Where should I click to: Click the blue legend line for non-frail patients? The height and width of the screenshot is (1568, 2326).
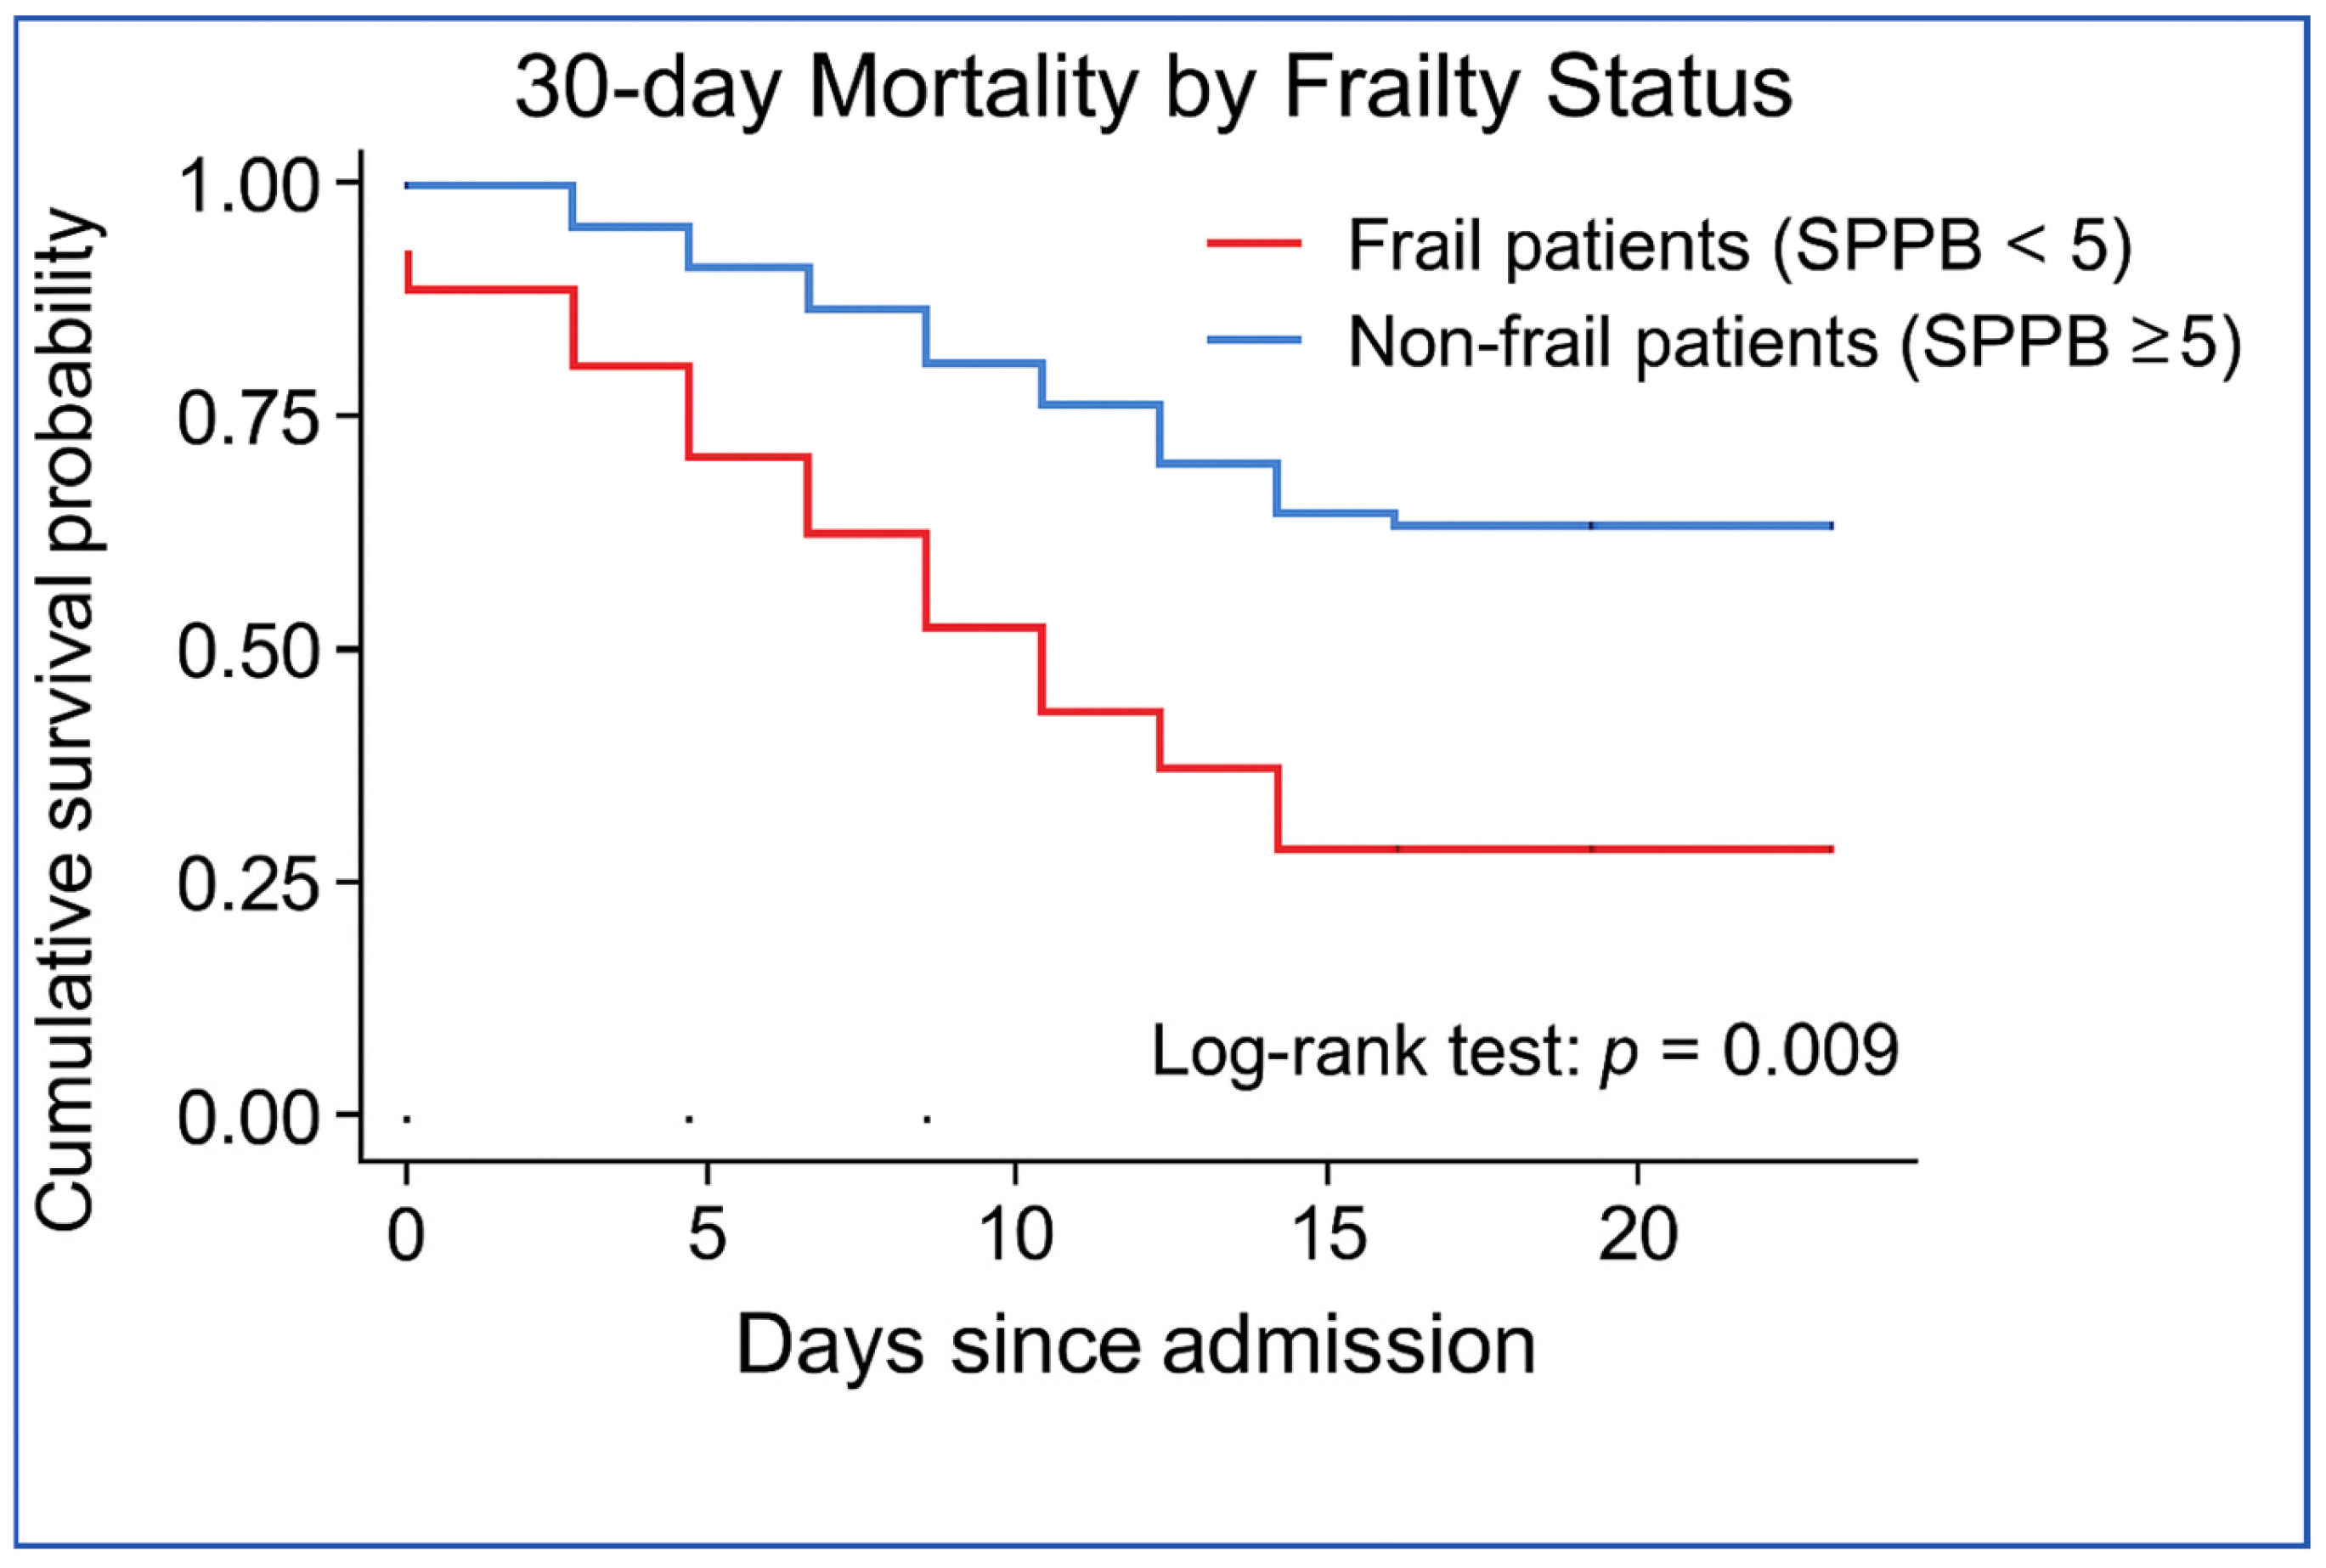(x=1254, y=340)
